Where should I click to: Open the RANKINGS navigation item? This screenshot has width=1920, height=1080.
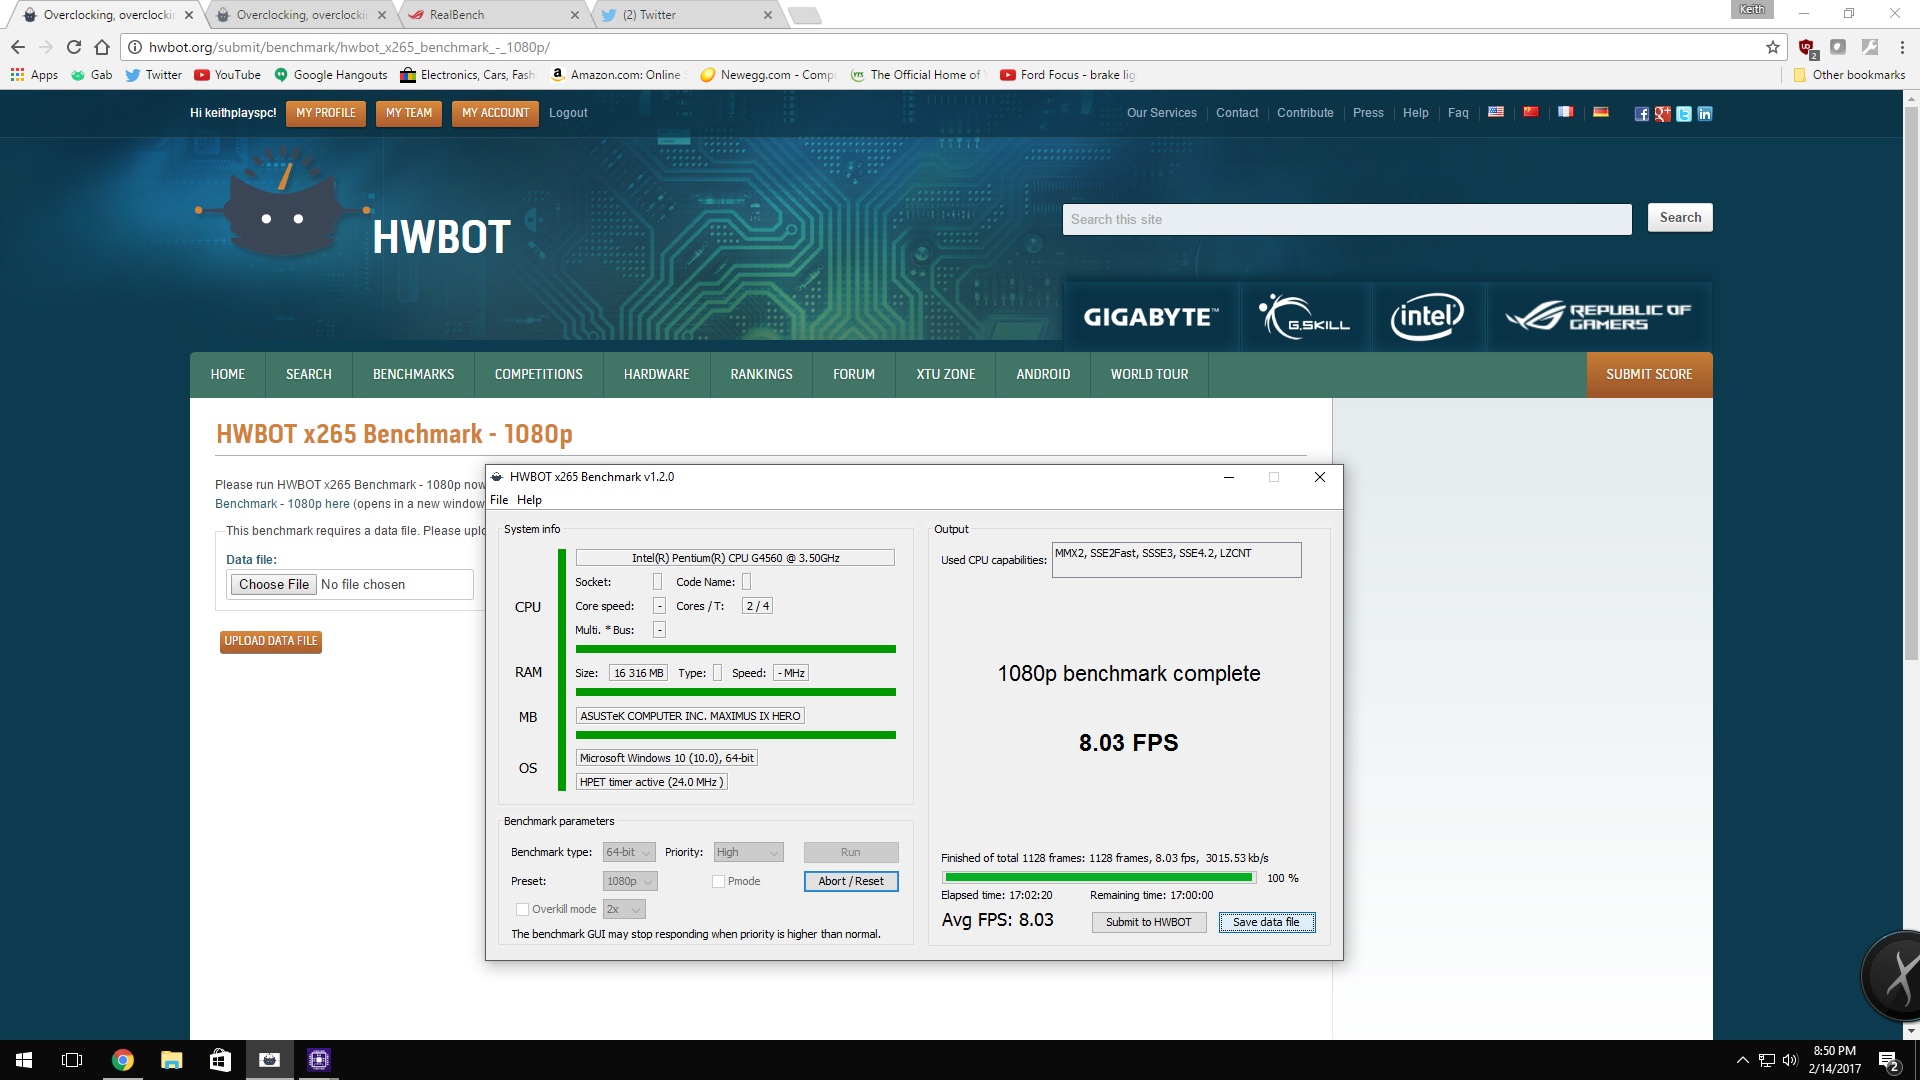click(761, 374)
